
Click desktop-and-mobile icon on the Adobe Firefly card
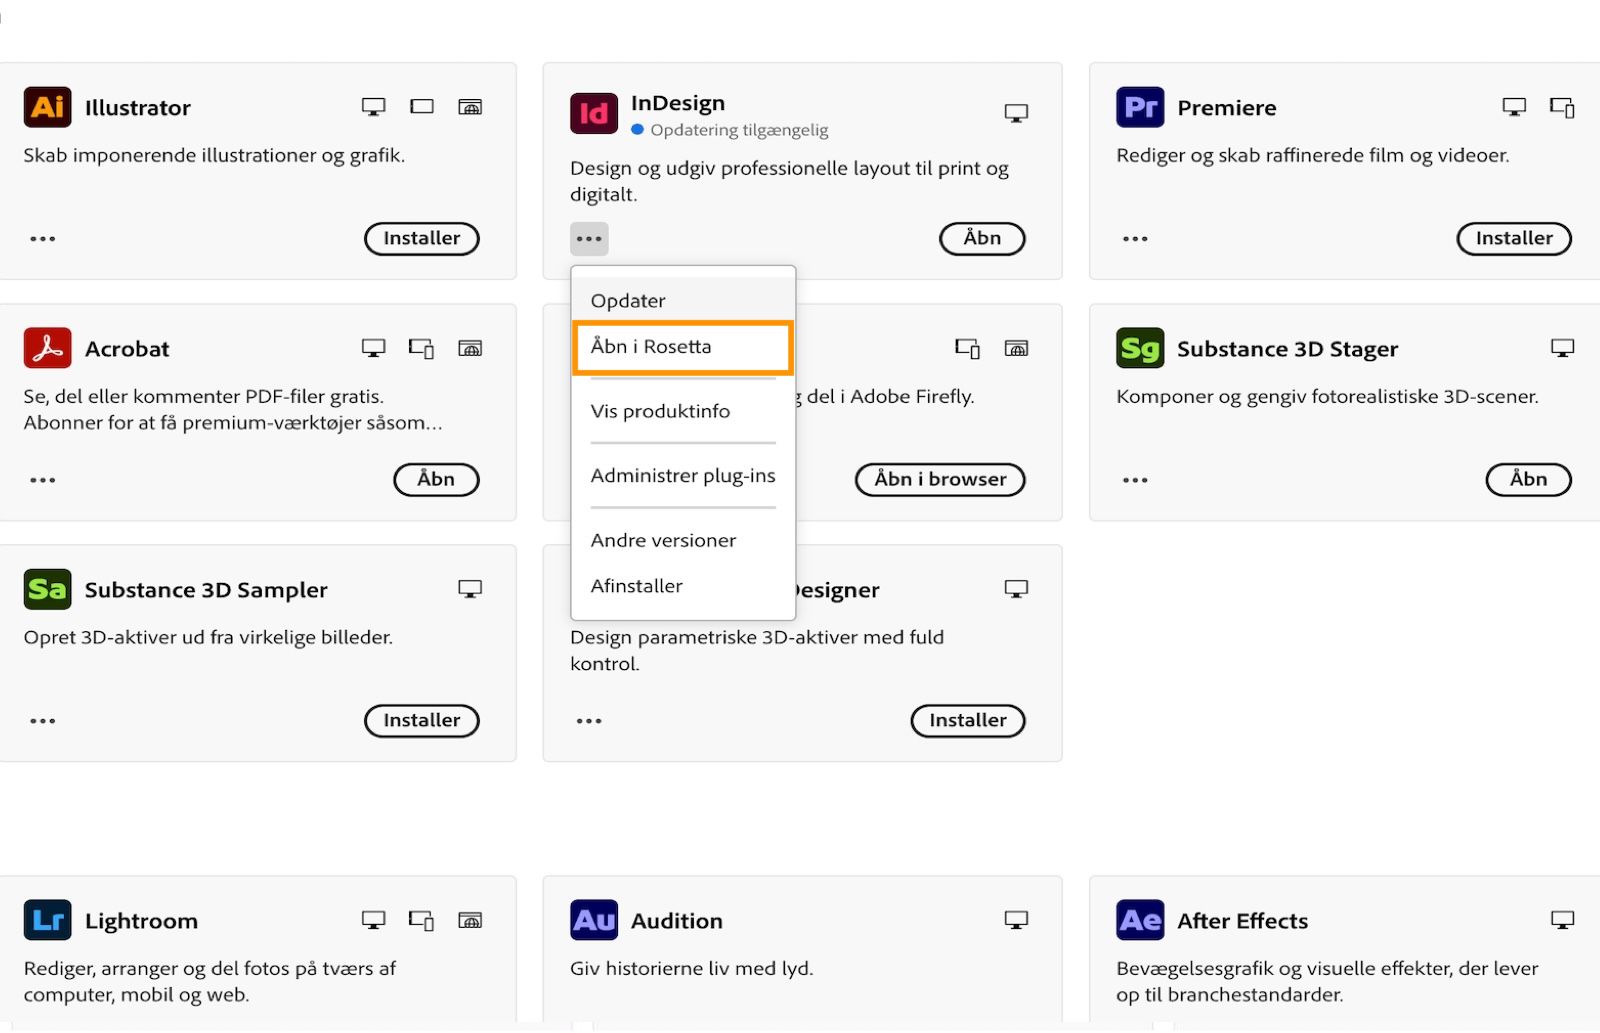pos(967,348)
